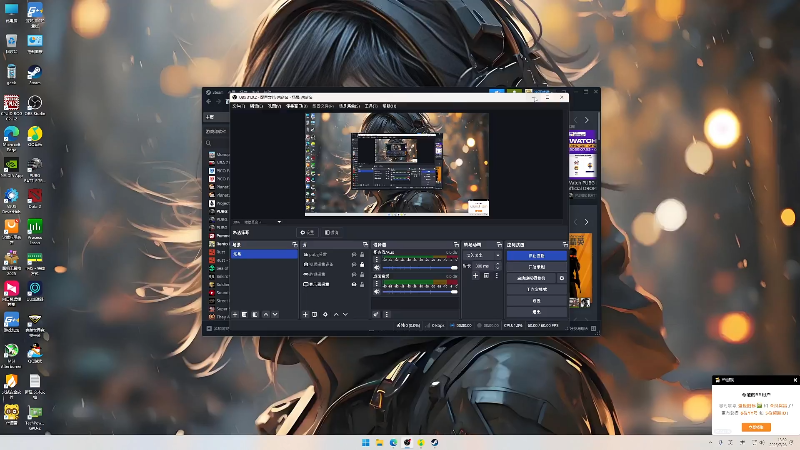
Task: Toggle lock on the bottom source row
Action: coord(362,284)
